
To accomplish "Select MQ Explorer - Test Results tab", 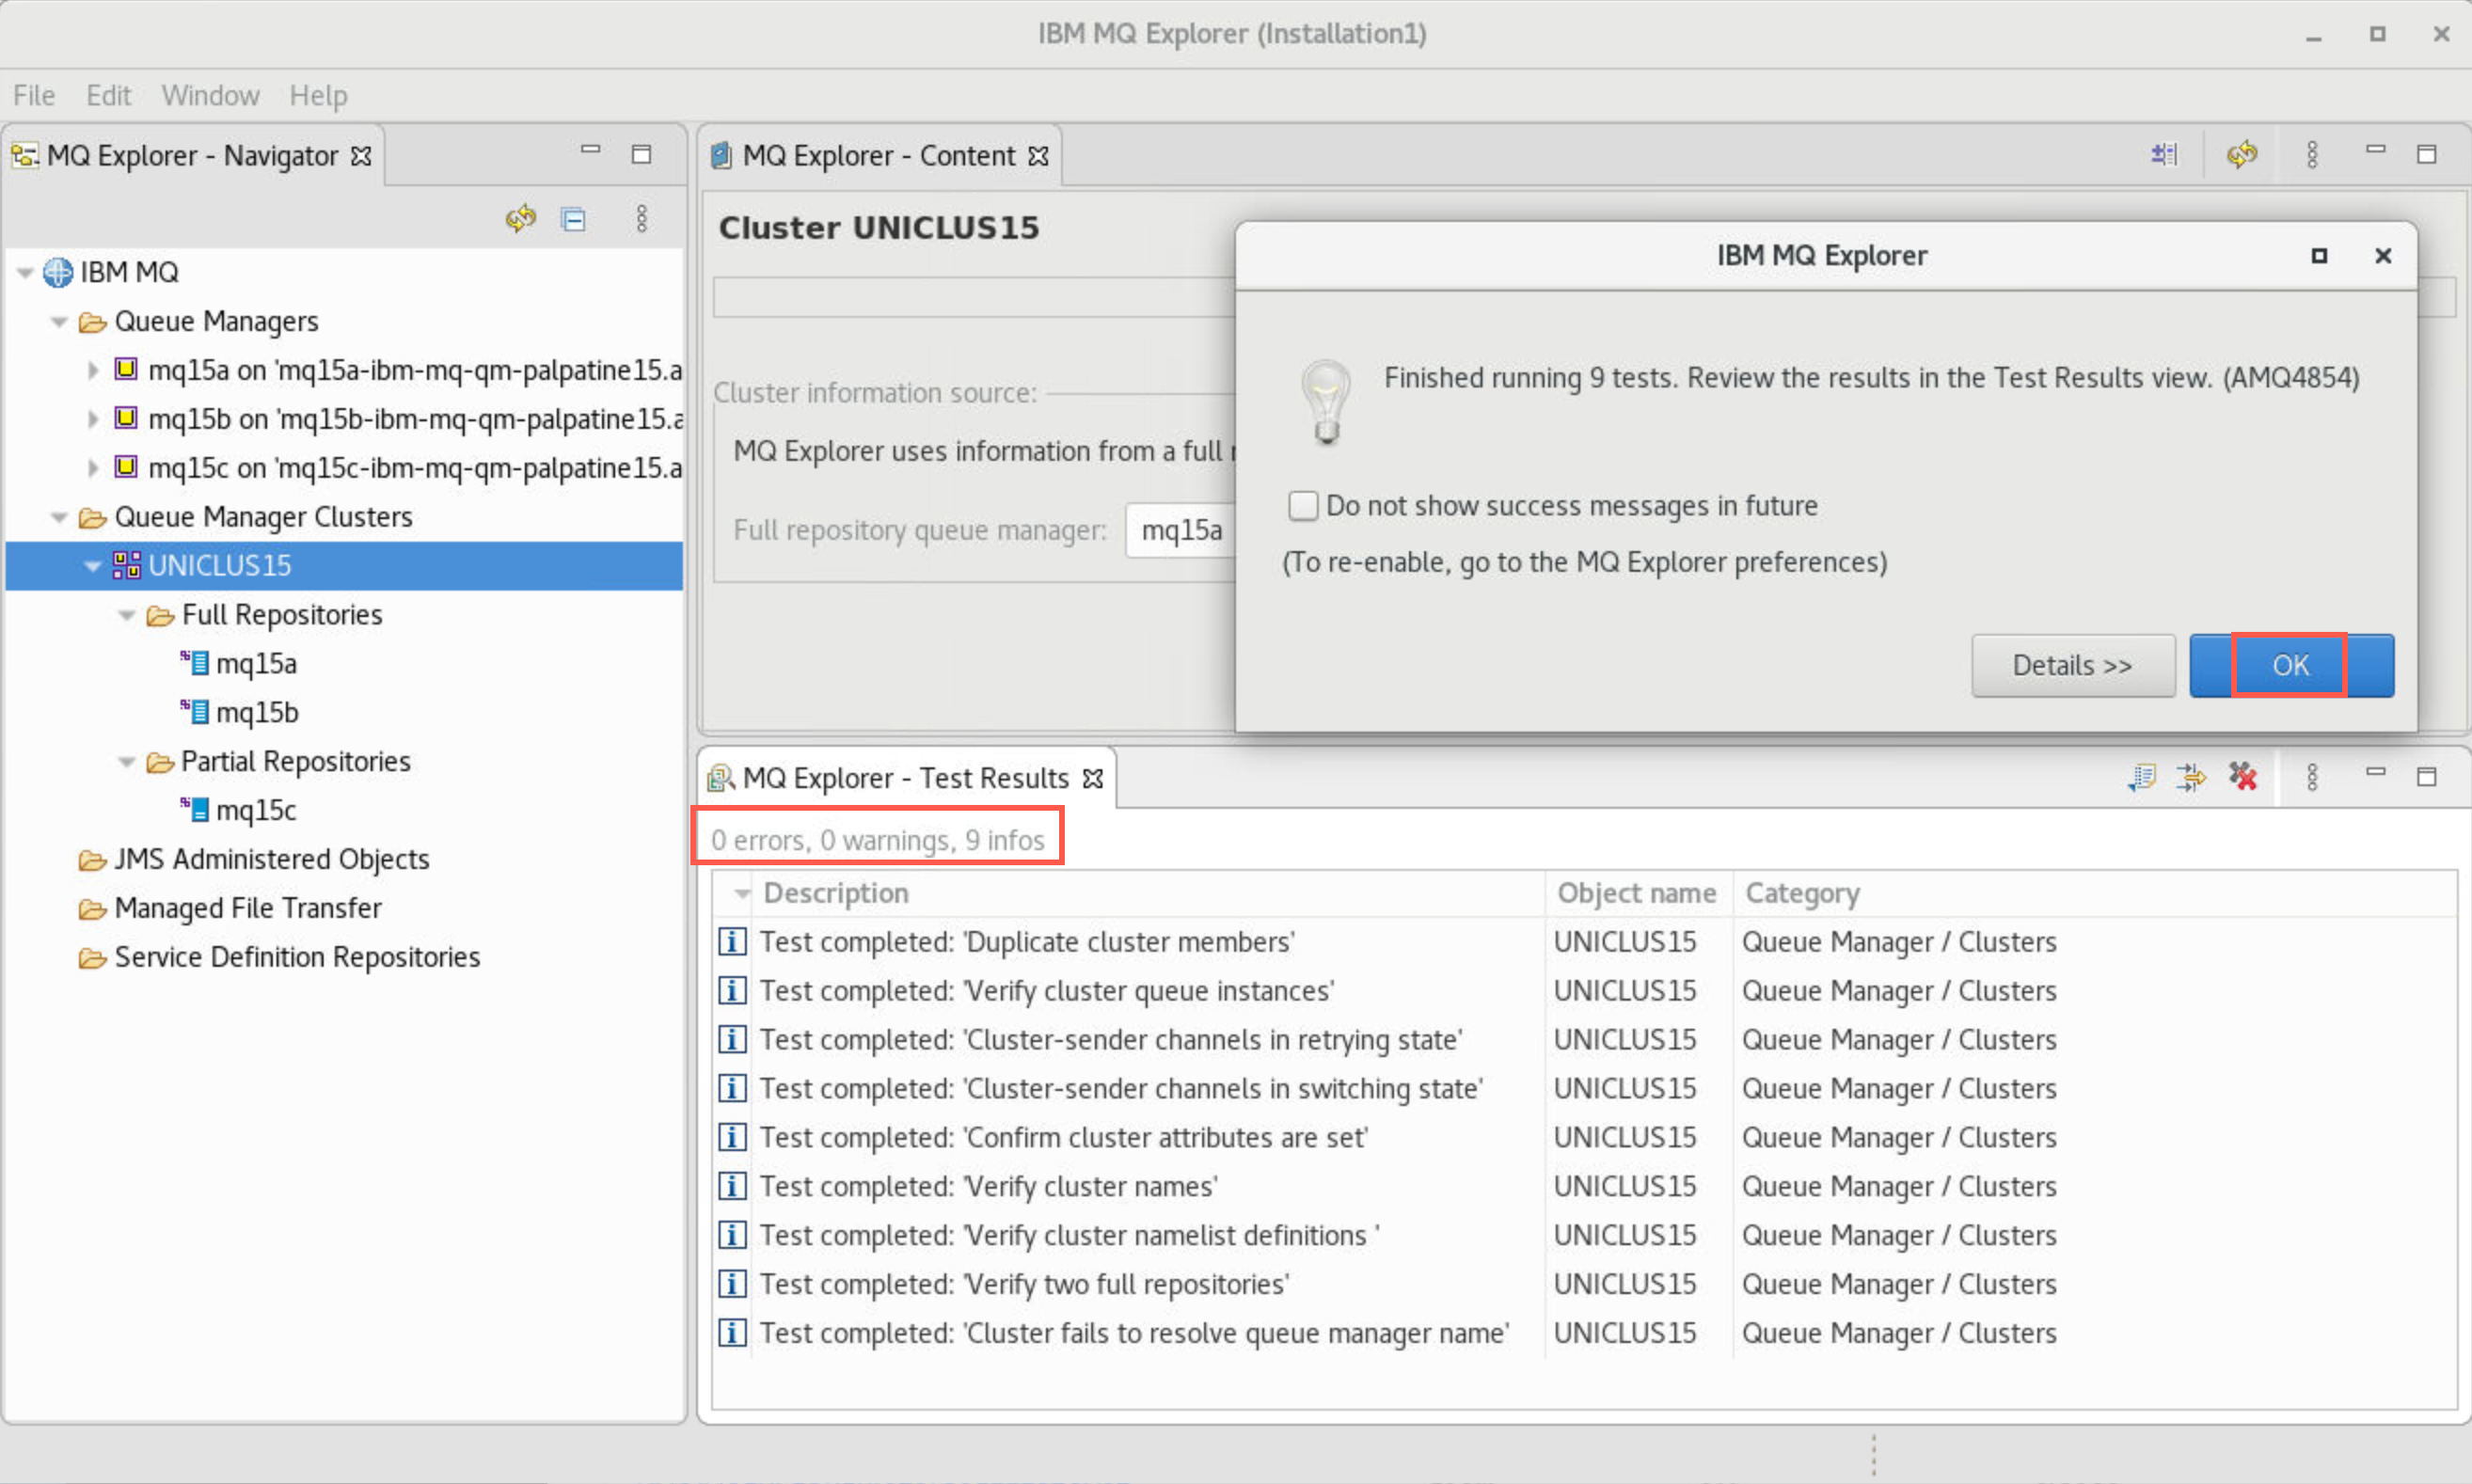I will click(x=906, y=777).
